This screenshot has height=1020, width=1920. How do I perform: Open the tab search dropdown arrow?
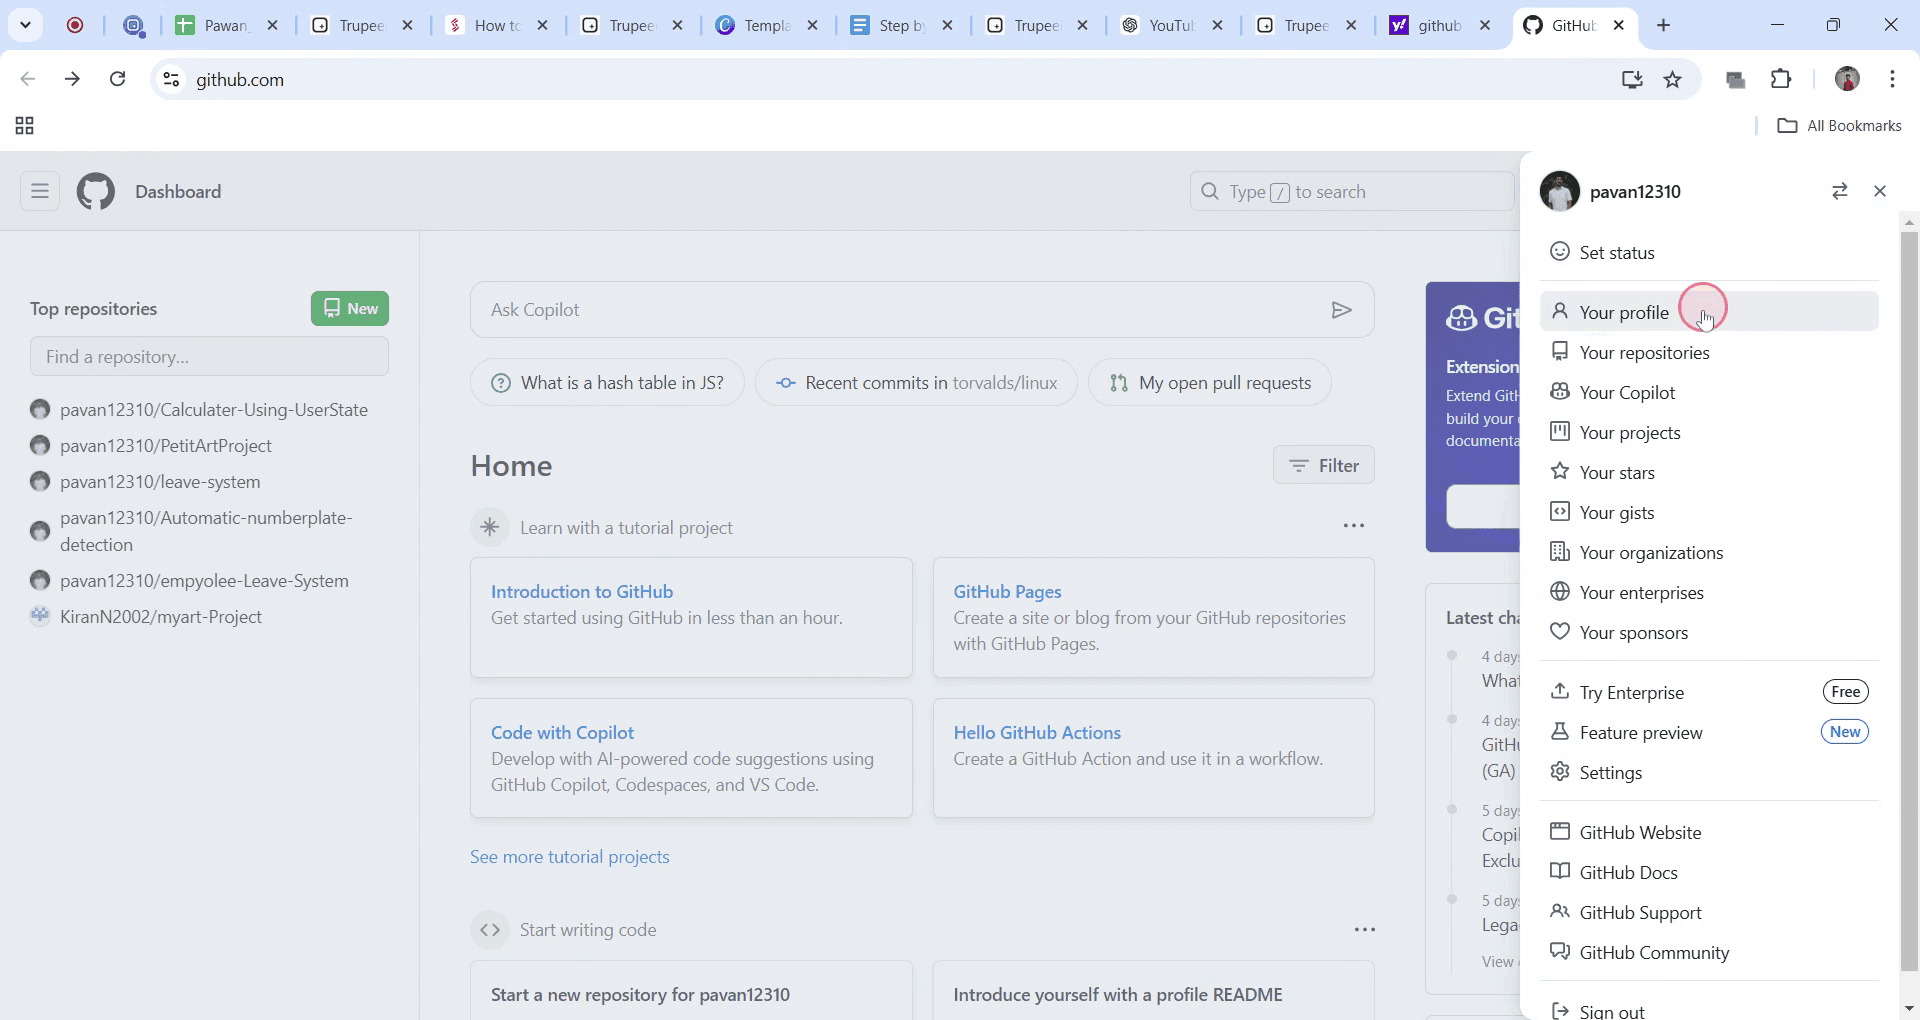[26, 25]
